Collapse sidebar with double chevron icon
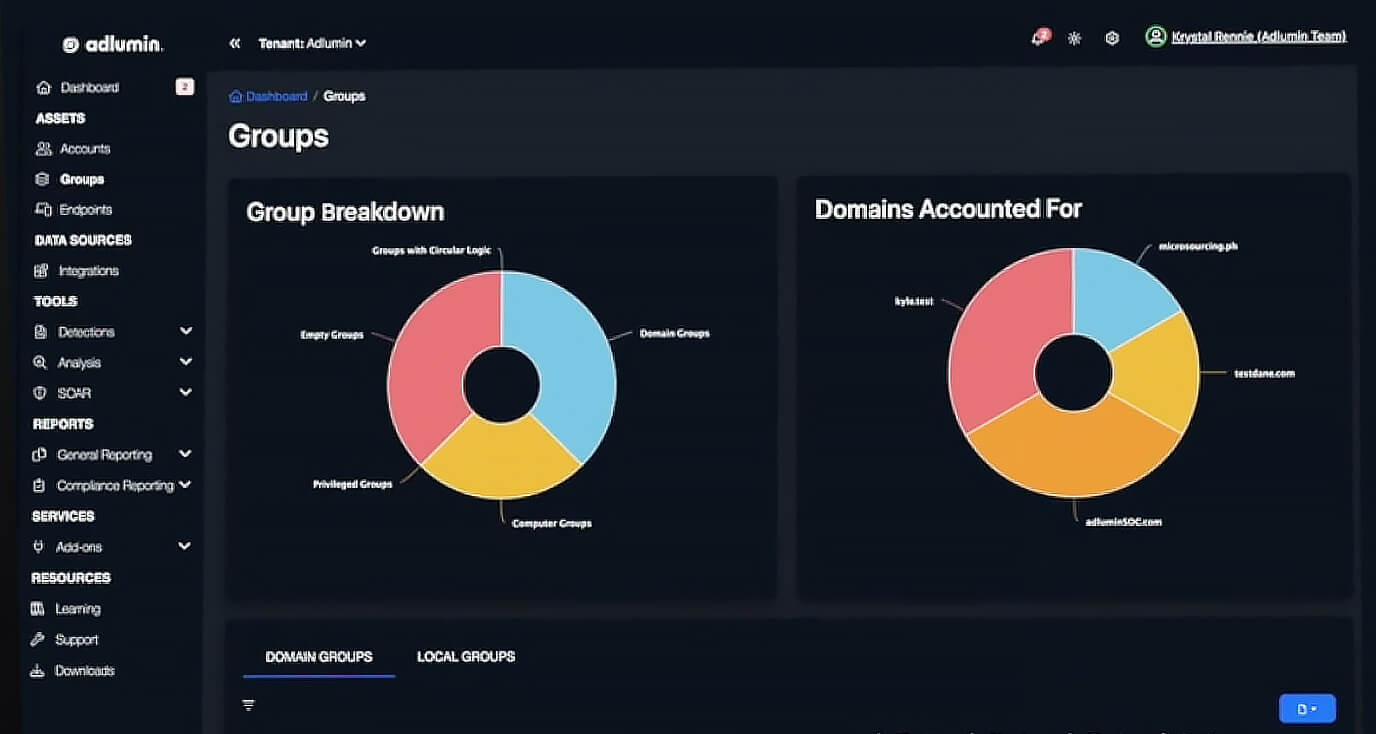Image resolution: width=1376 pixels, height=734 pixels. [x=235, y=43]
